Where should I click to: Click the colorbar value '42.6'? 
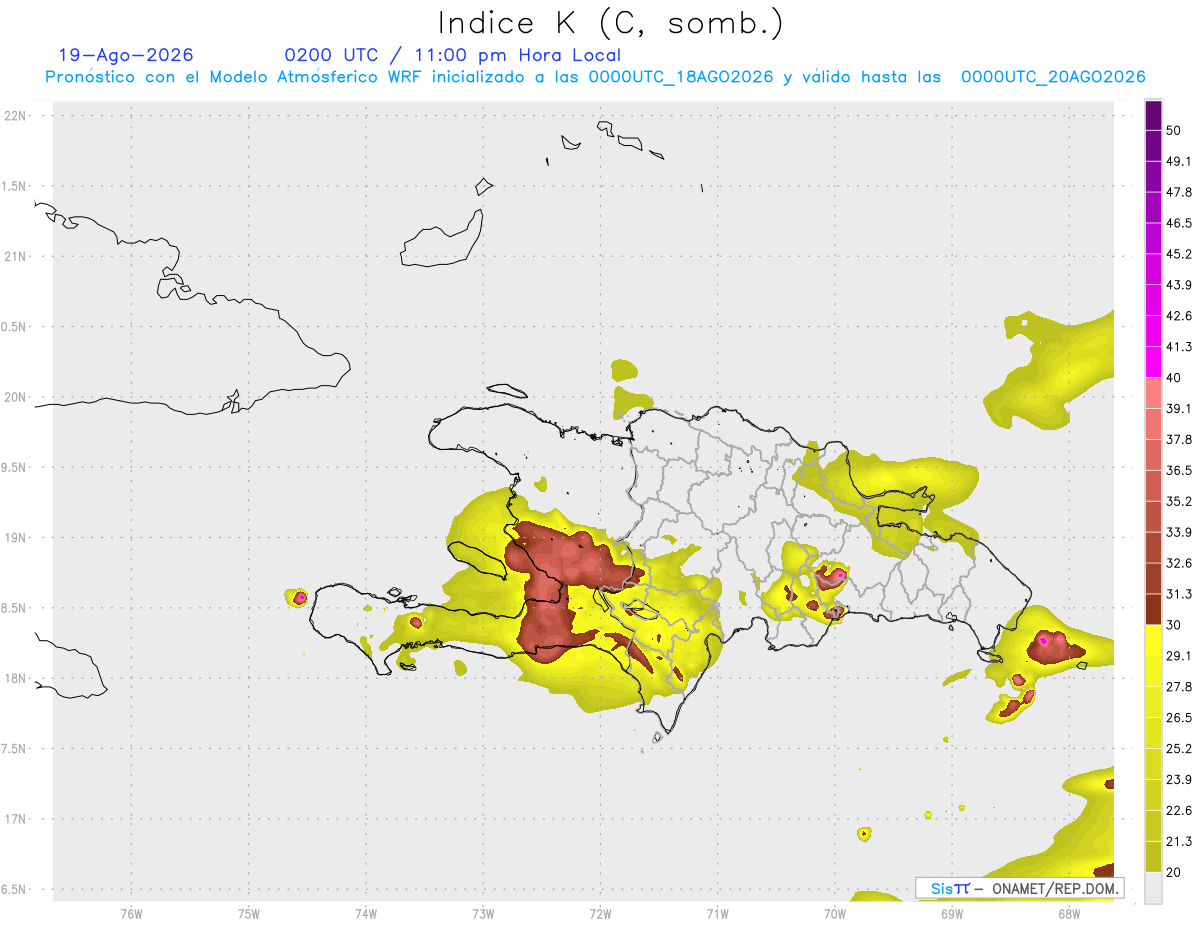1179,316
